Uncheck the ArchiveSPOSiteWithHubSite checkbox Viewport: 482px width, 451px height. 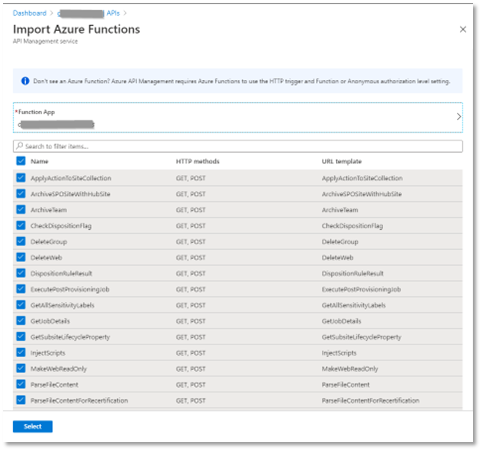[21, 194]
